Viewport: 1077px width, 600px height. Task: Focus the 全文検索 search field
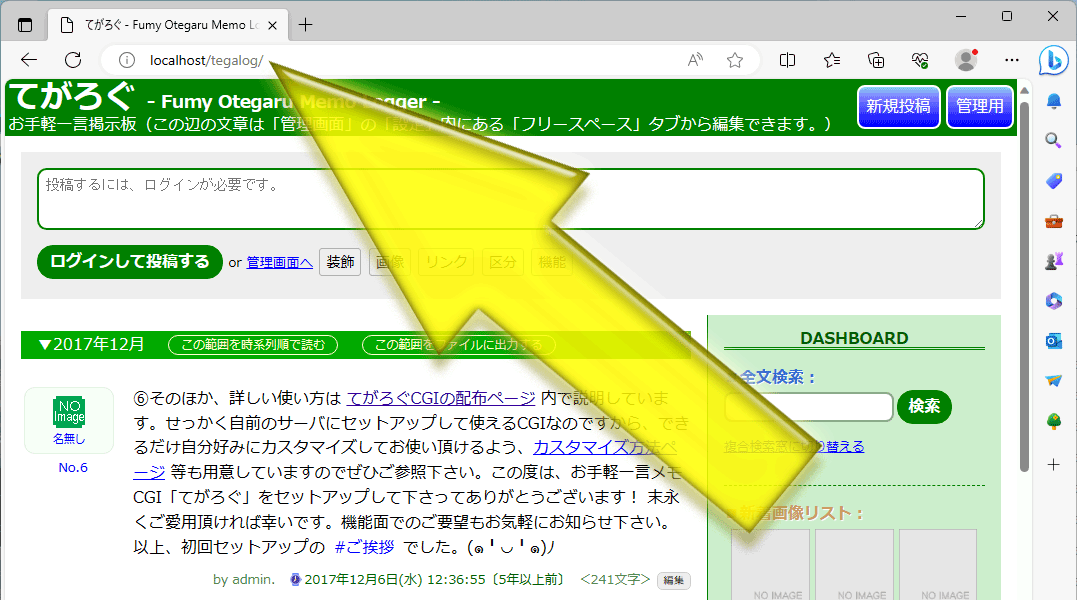tap(808, 407)
